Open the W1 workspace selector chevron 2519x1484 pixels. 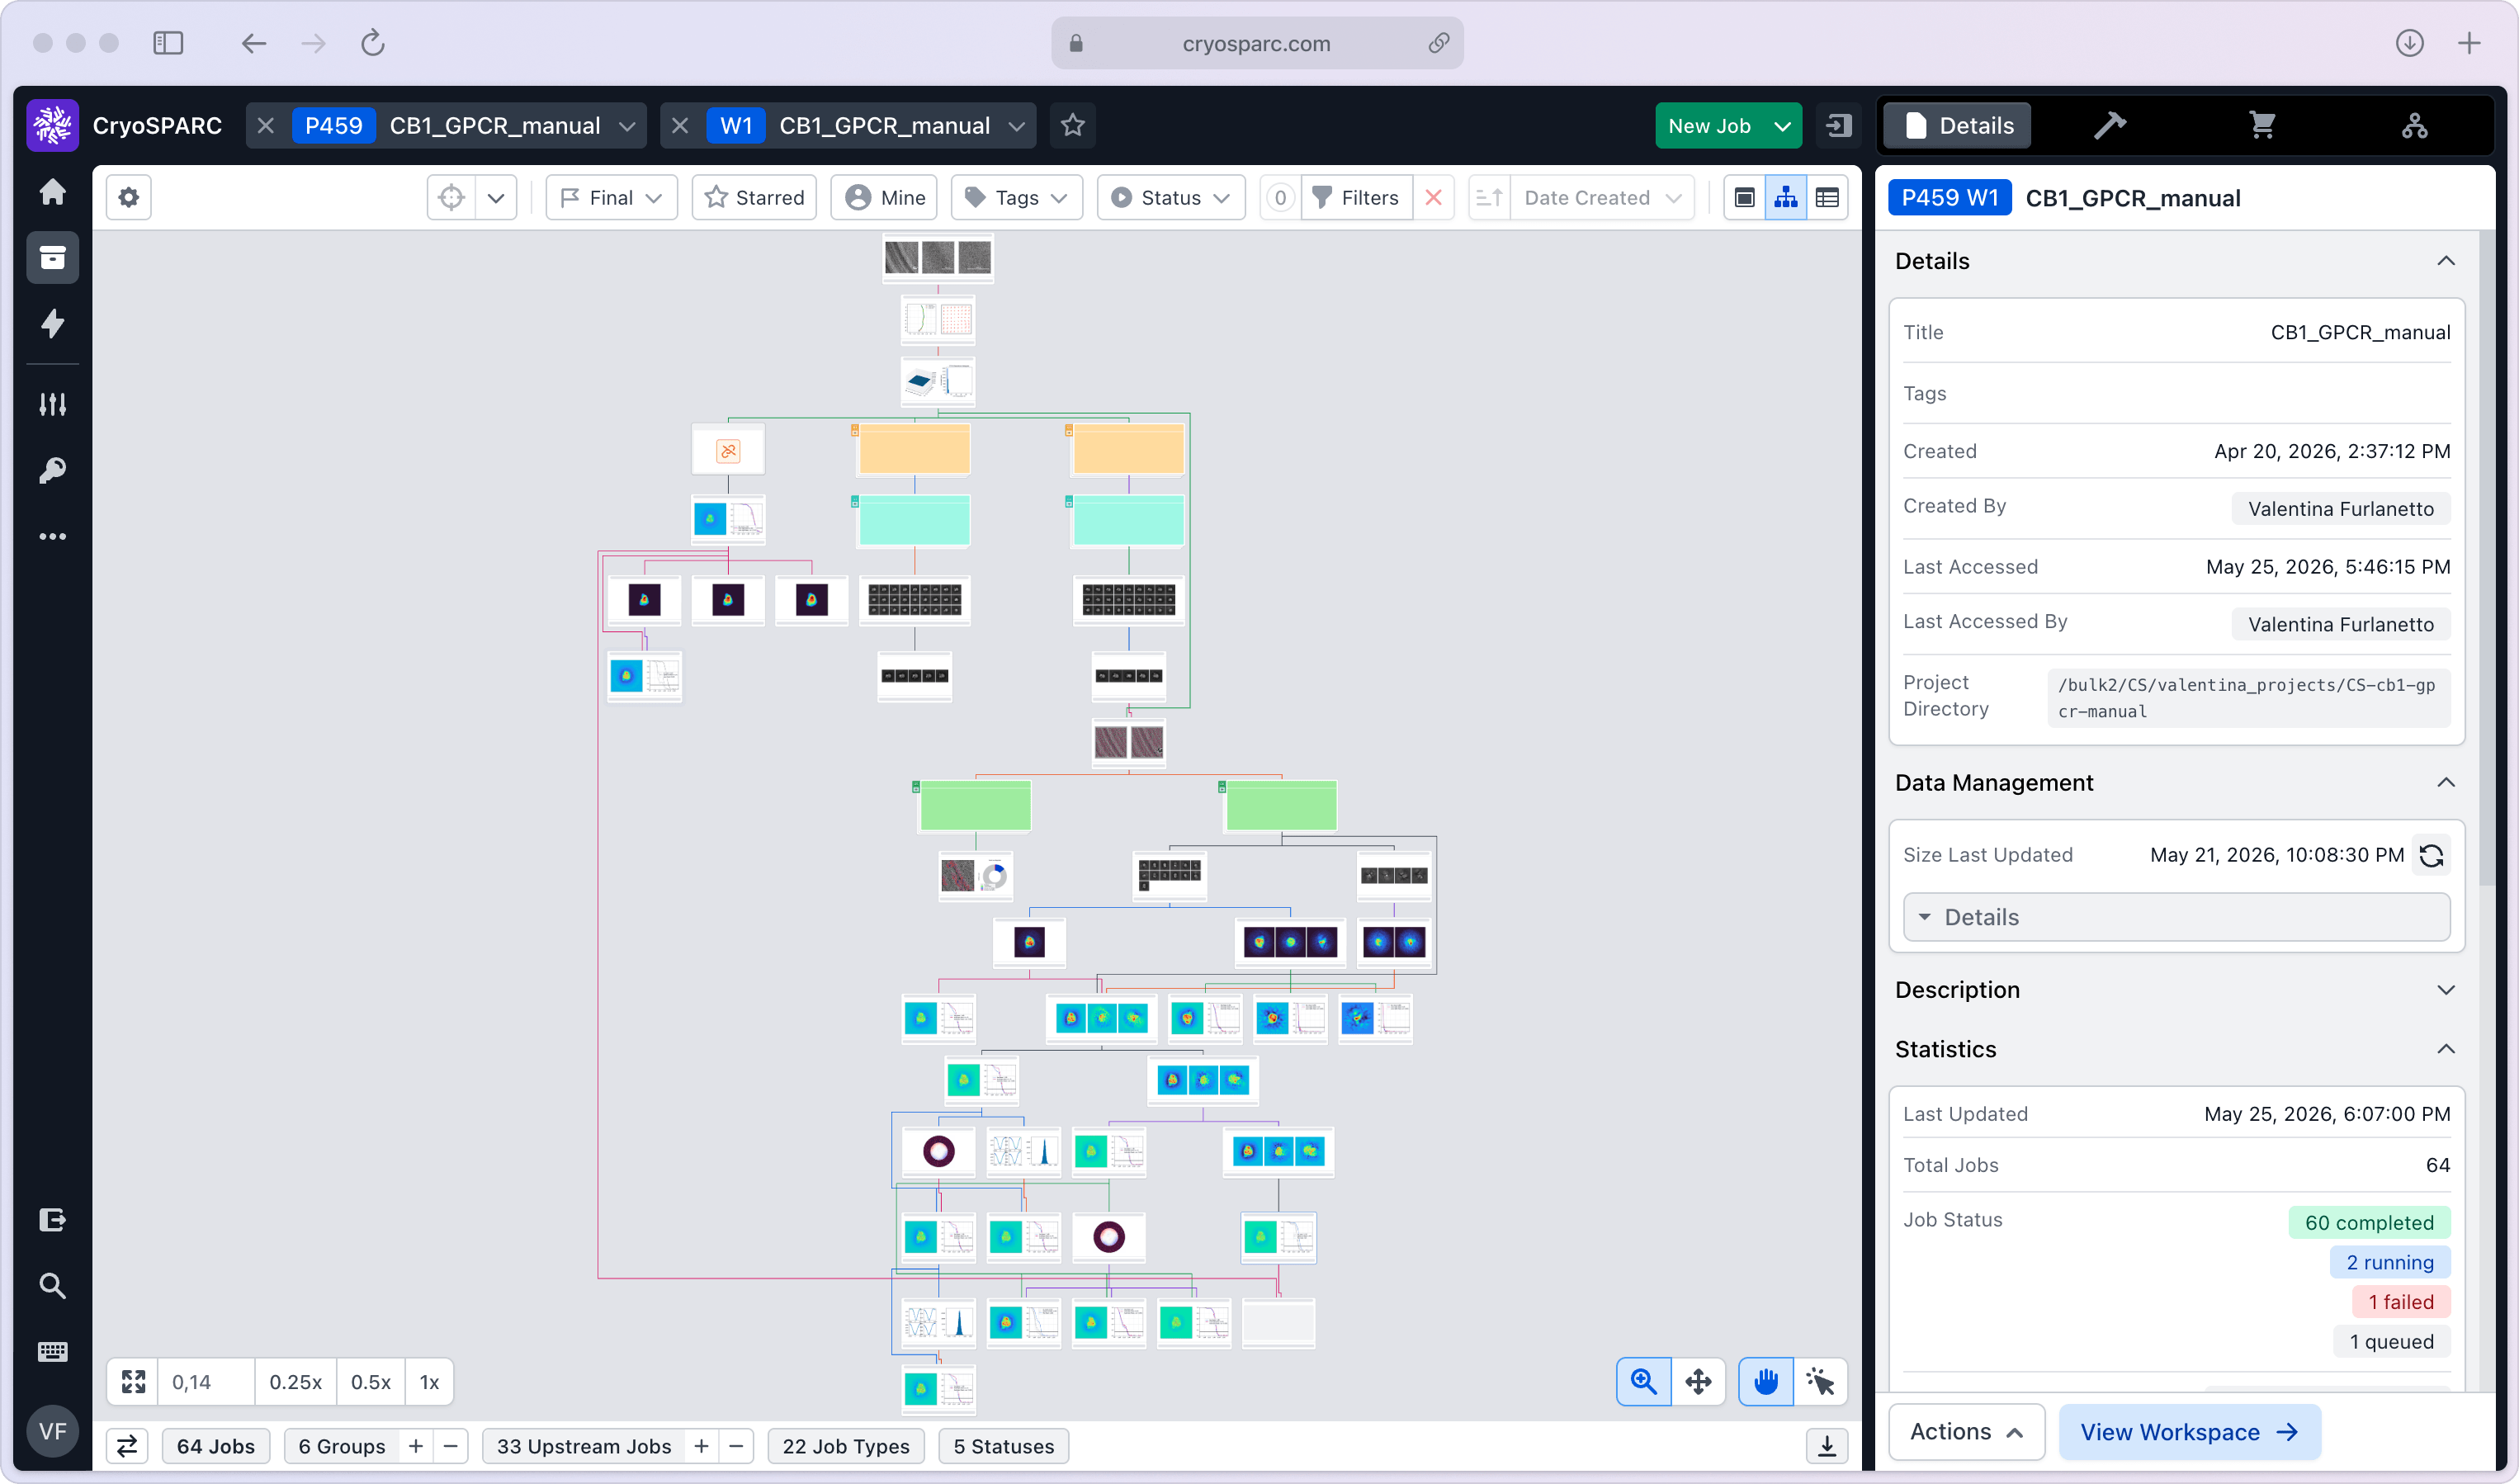click(x=1016, y=125)
